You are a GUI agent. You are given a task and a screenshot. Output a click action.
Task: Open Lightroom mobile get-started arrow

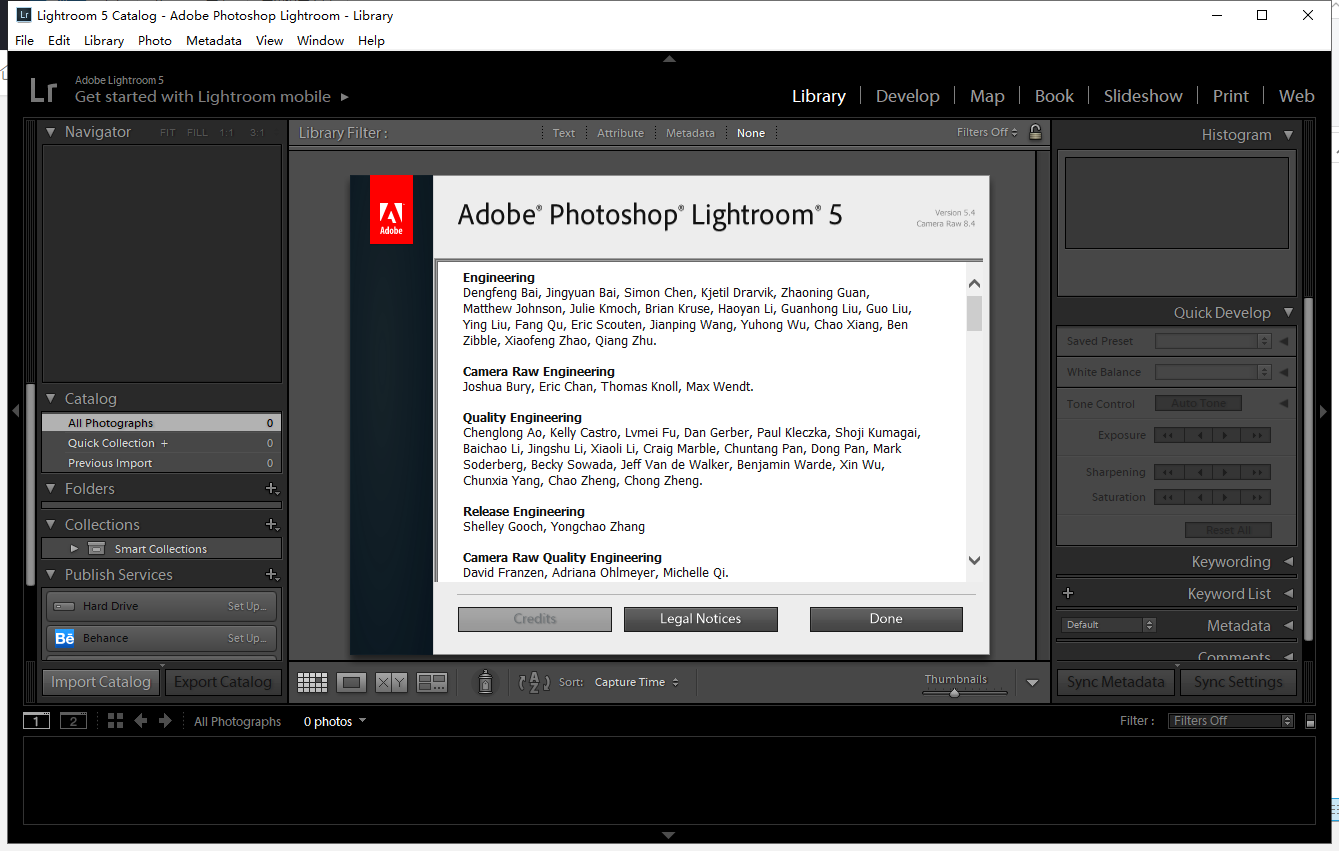345,97
